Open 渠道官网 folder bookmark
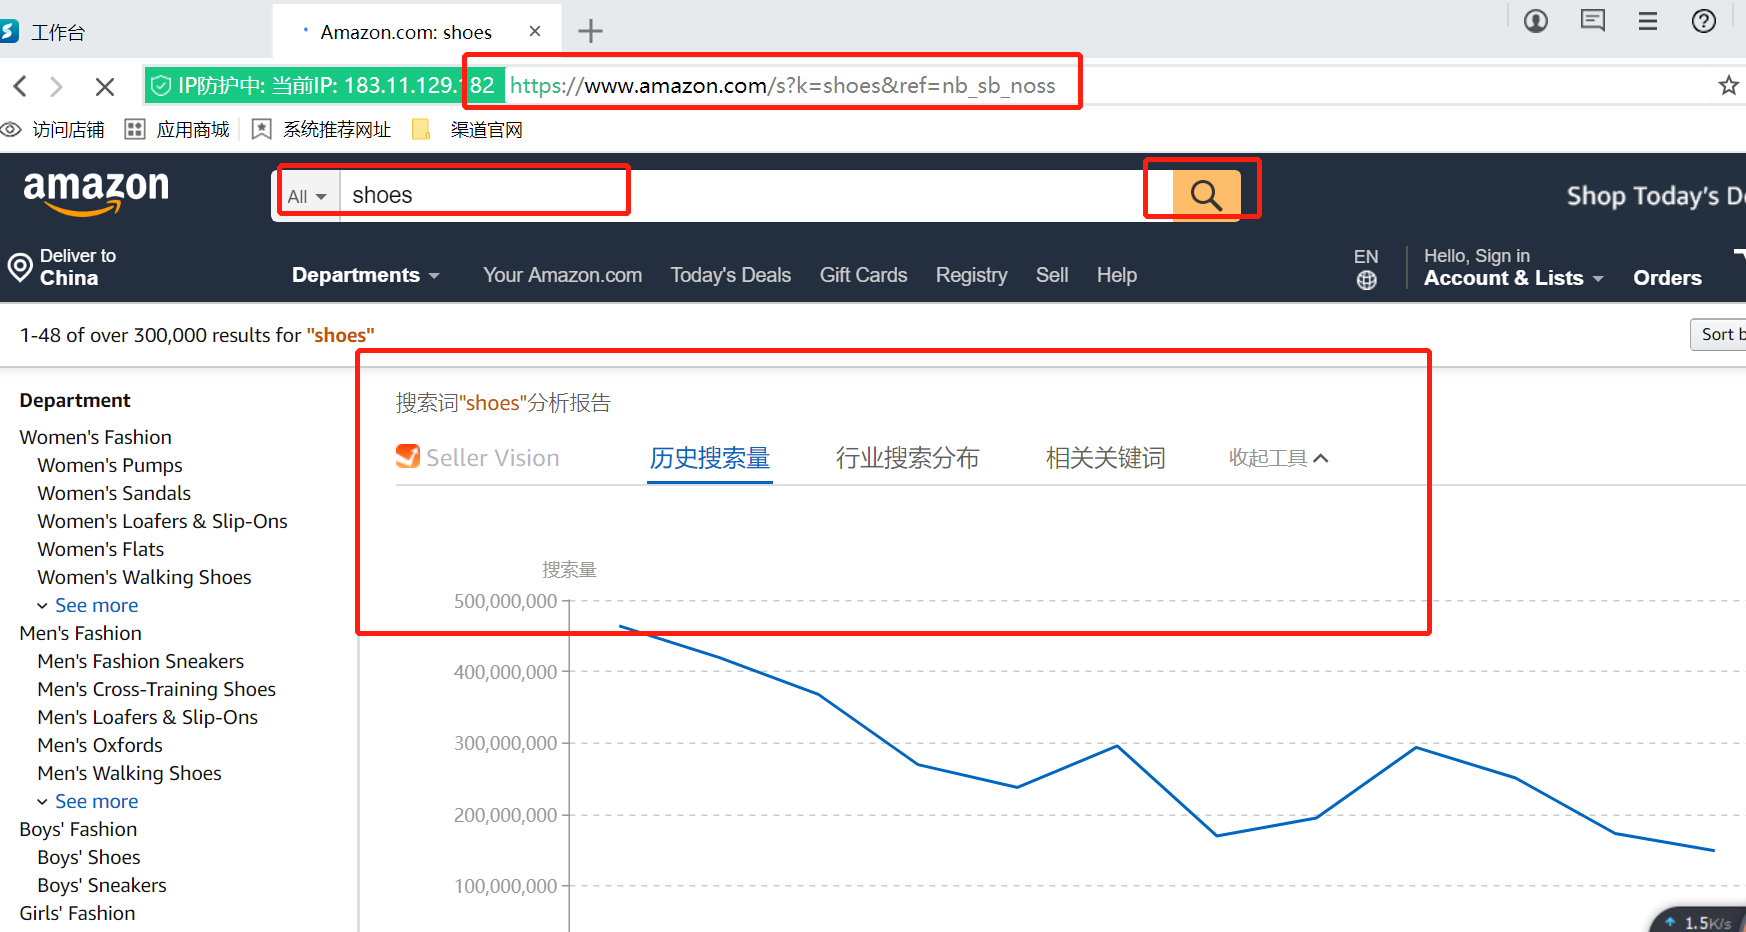Viewport: 1746px width, 932px height. pyautogui.click(x=467, y=130)
